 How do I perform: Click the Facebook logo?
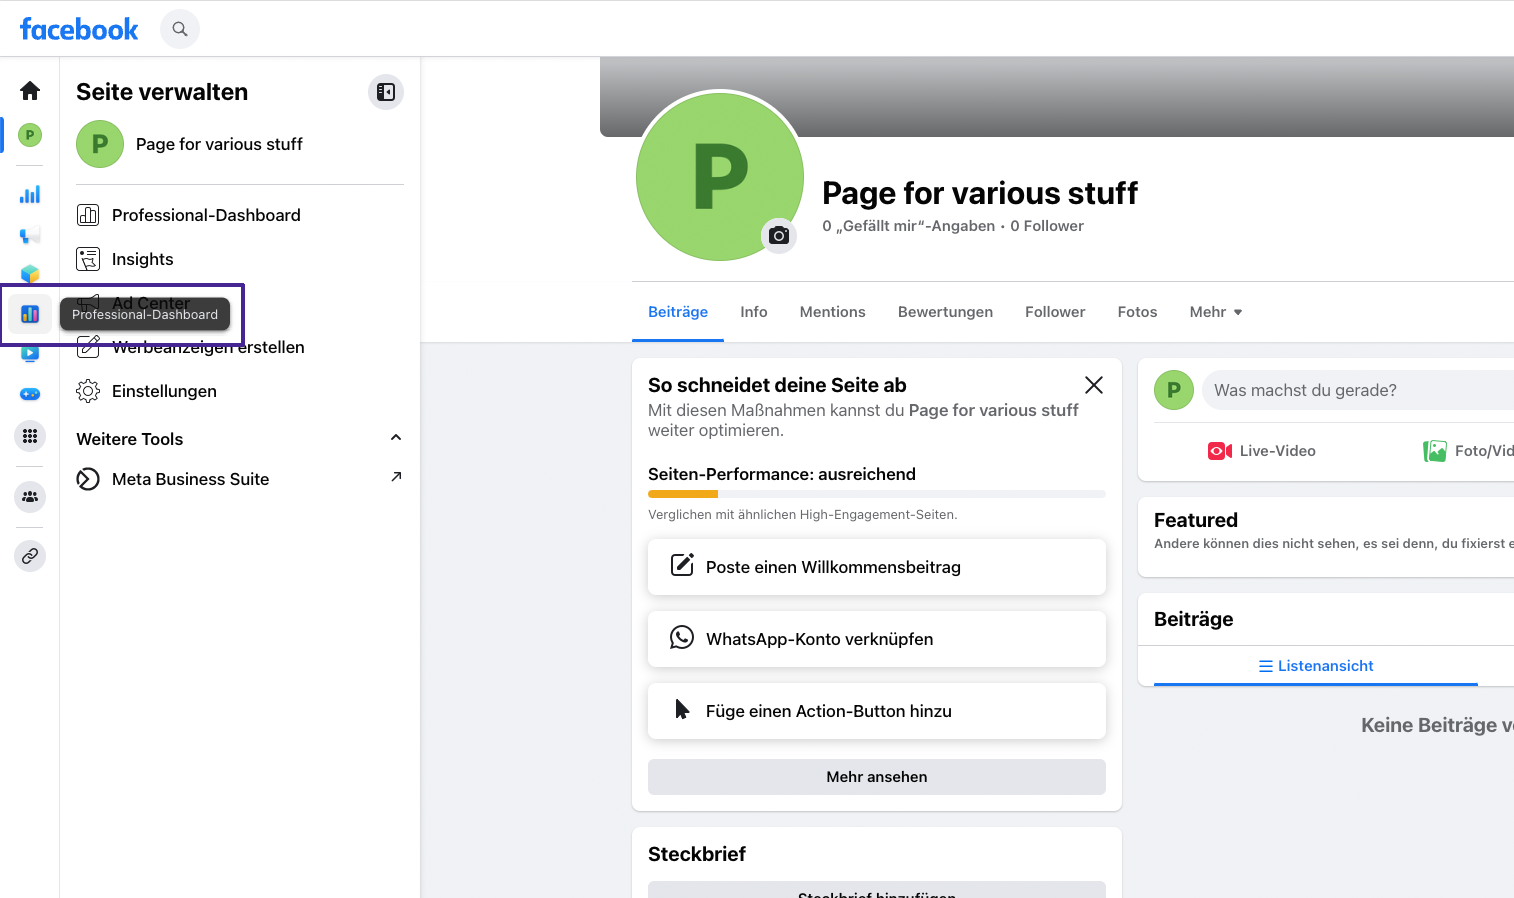[x=79, y=29]
